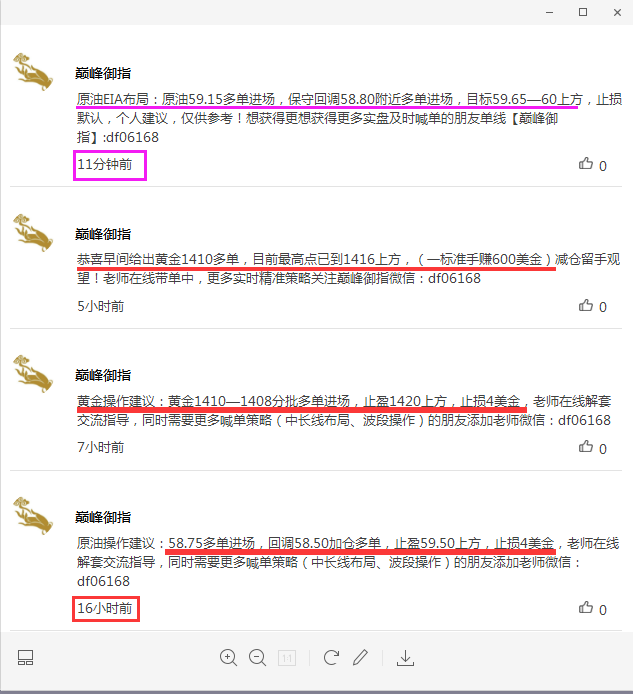Like the post from 5小时前

click(586, 305)
